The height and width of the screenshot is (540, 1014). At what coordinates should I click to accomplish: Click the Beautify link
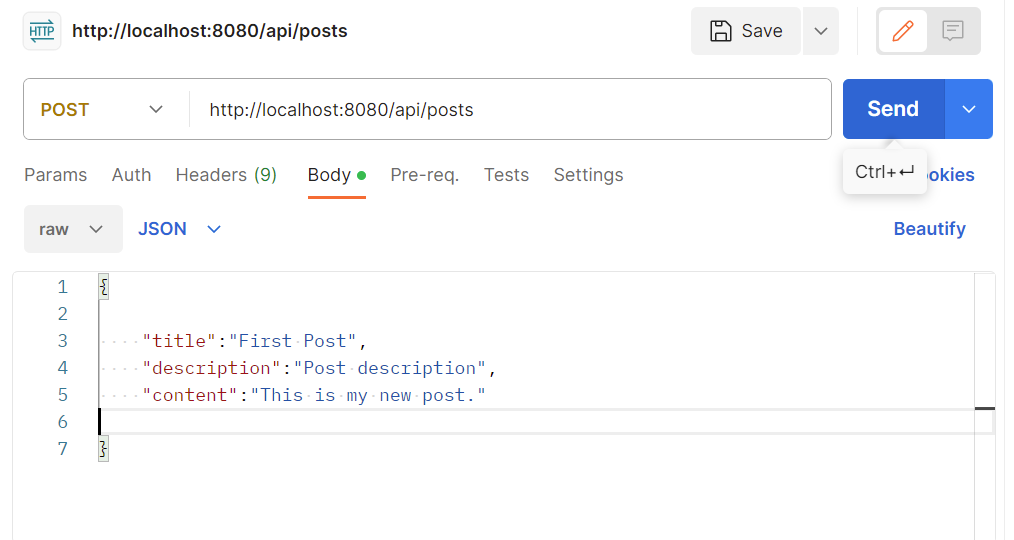(929, 229)
